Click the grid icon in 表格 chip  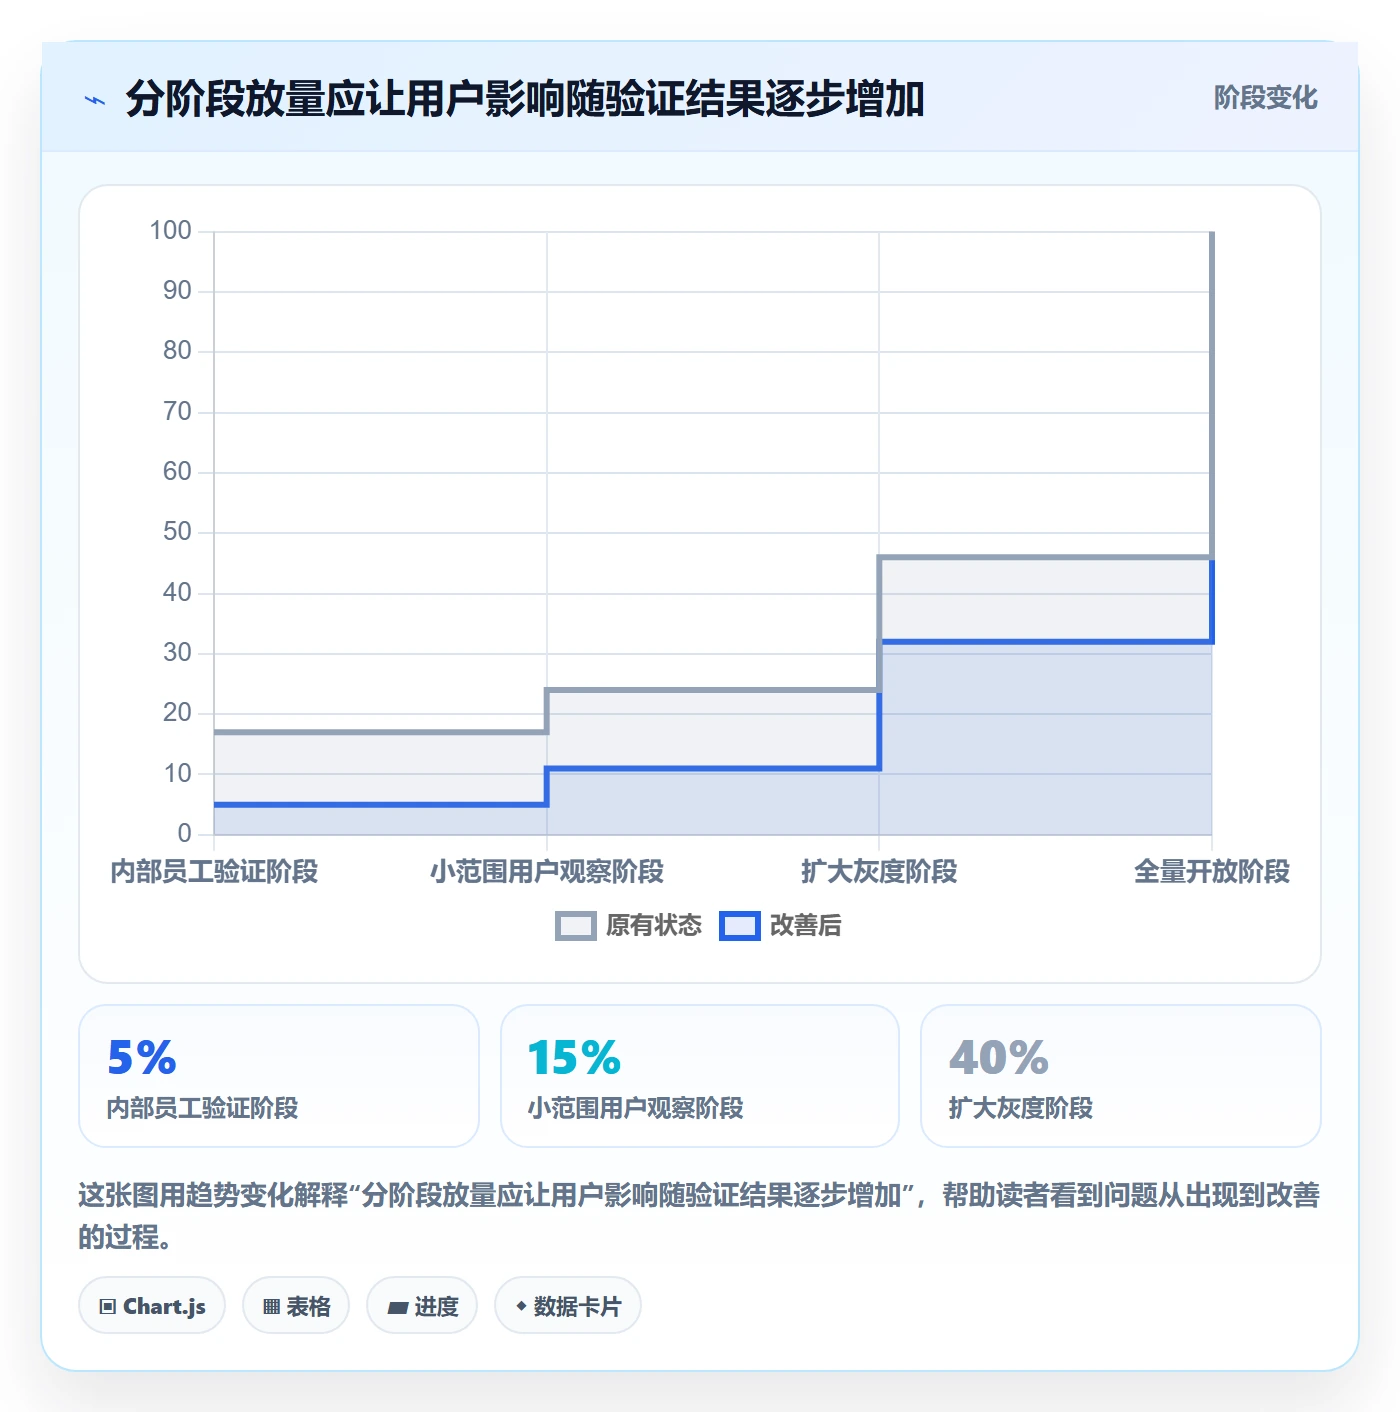[271, 1307]
